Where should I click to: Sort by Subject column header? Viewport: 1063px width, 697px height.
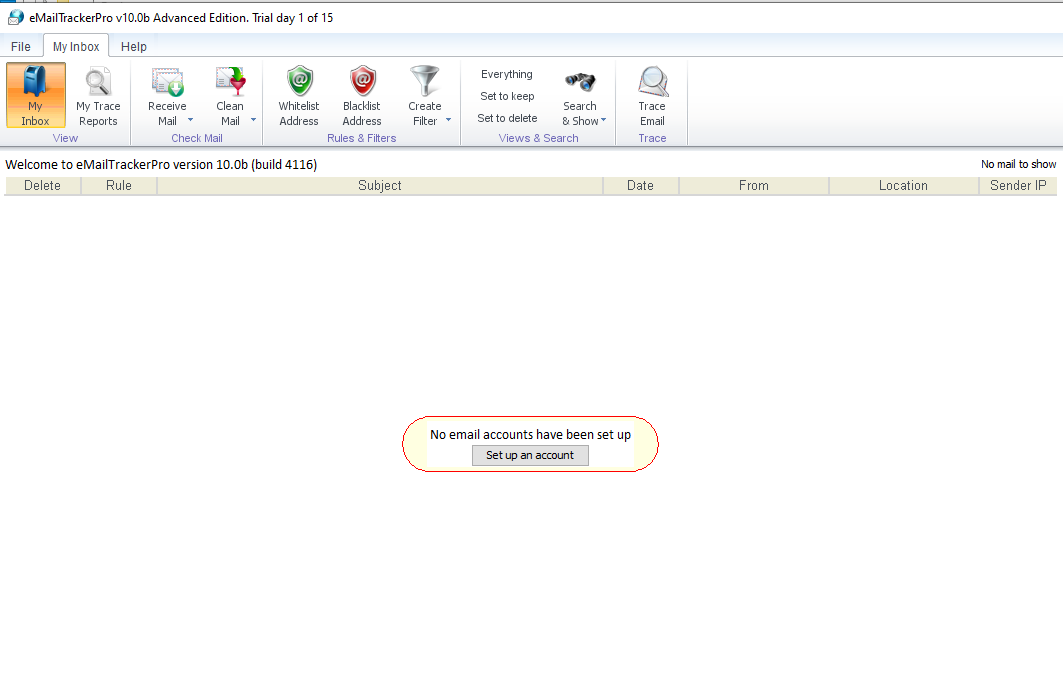tap(380, 186)
